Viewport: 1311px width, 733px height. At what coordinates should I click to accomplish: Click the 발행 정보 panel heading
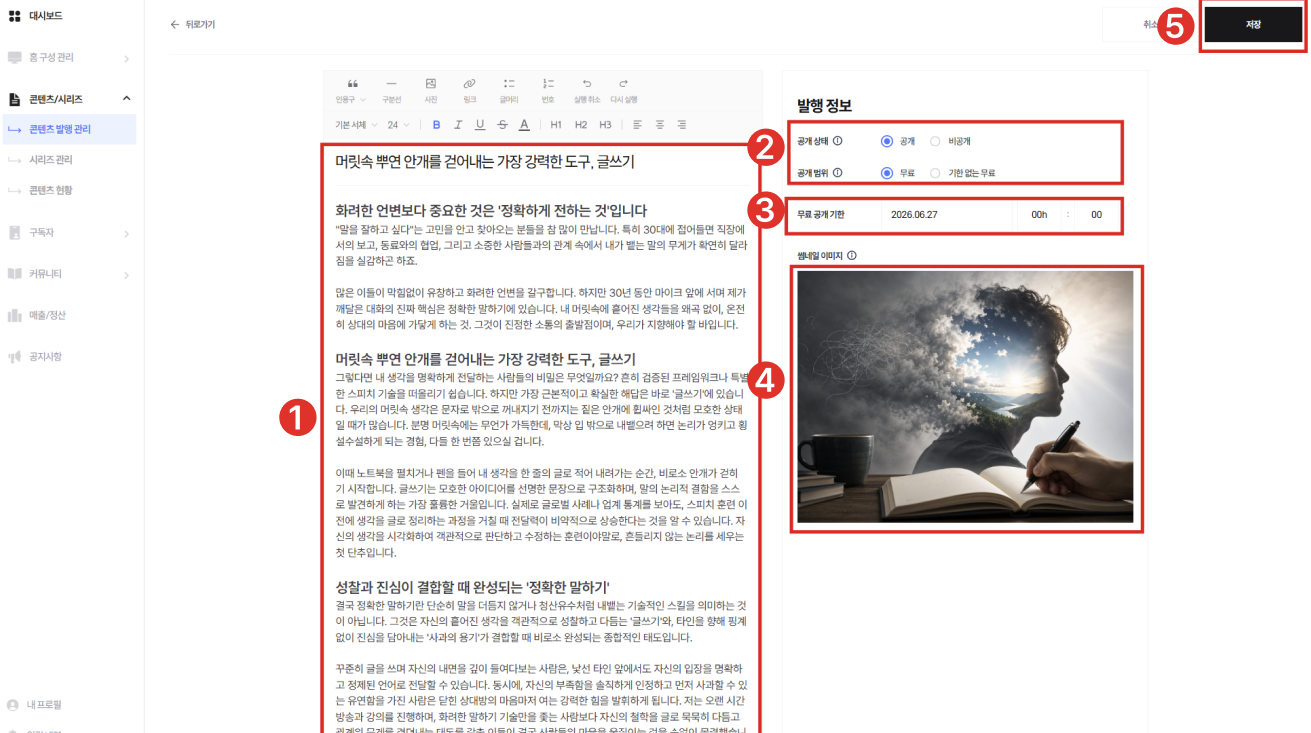pos(824,105)
